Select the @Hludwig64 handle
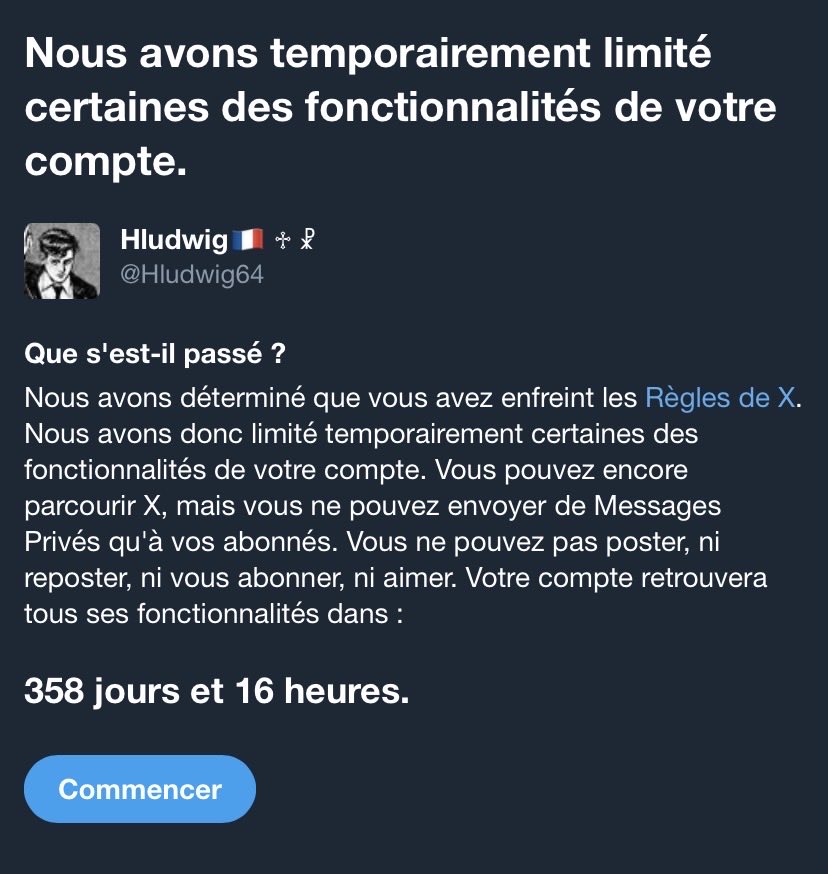Image resolution: width=828 pixels, height=874 pixels. coord(192,274)
